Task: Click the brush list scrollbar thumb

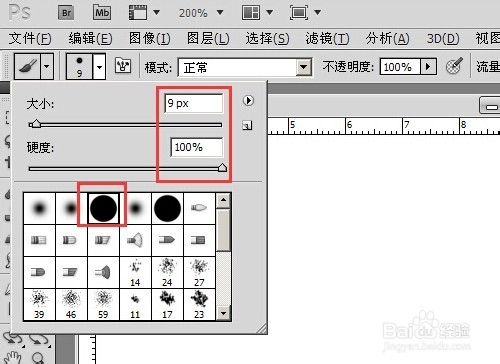Action: point(223,230)
